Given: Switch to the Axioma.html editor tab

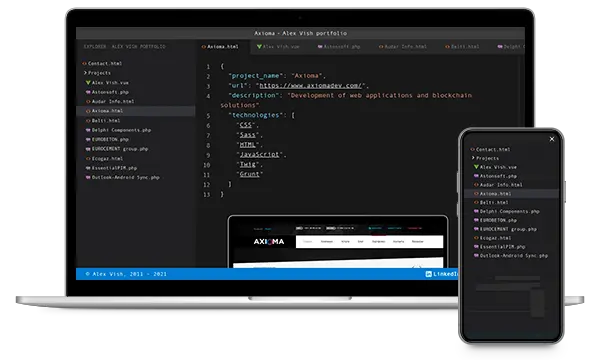Looking at the screenshot, I should [220, 47].
